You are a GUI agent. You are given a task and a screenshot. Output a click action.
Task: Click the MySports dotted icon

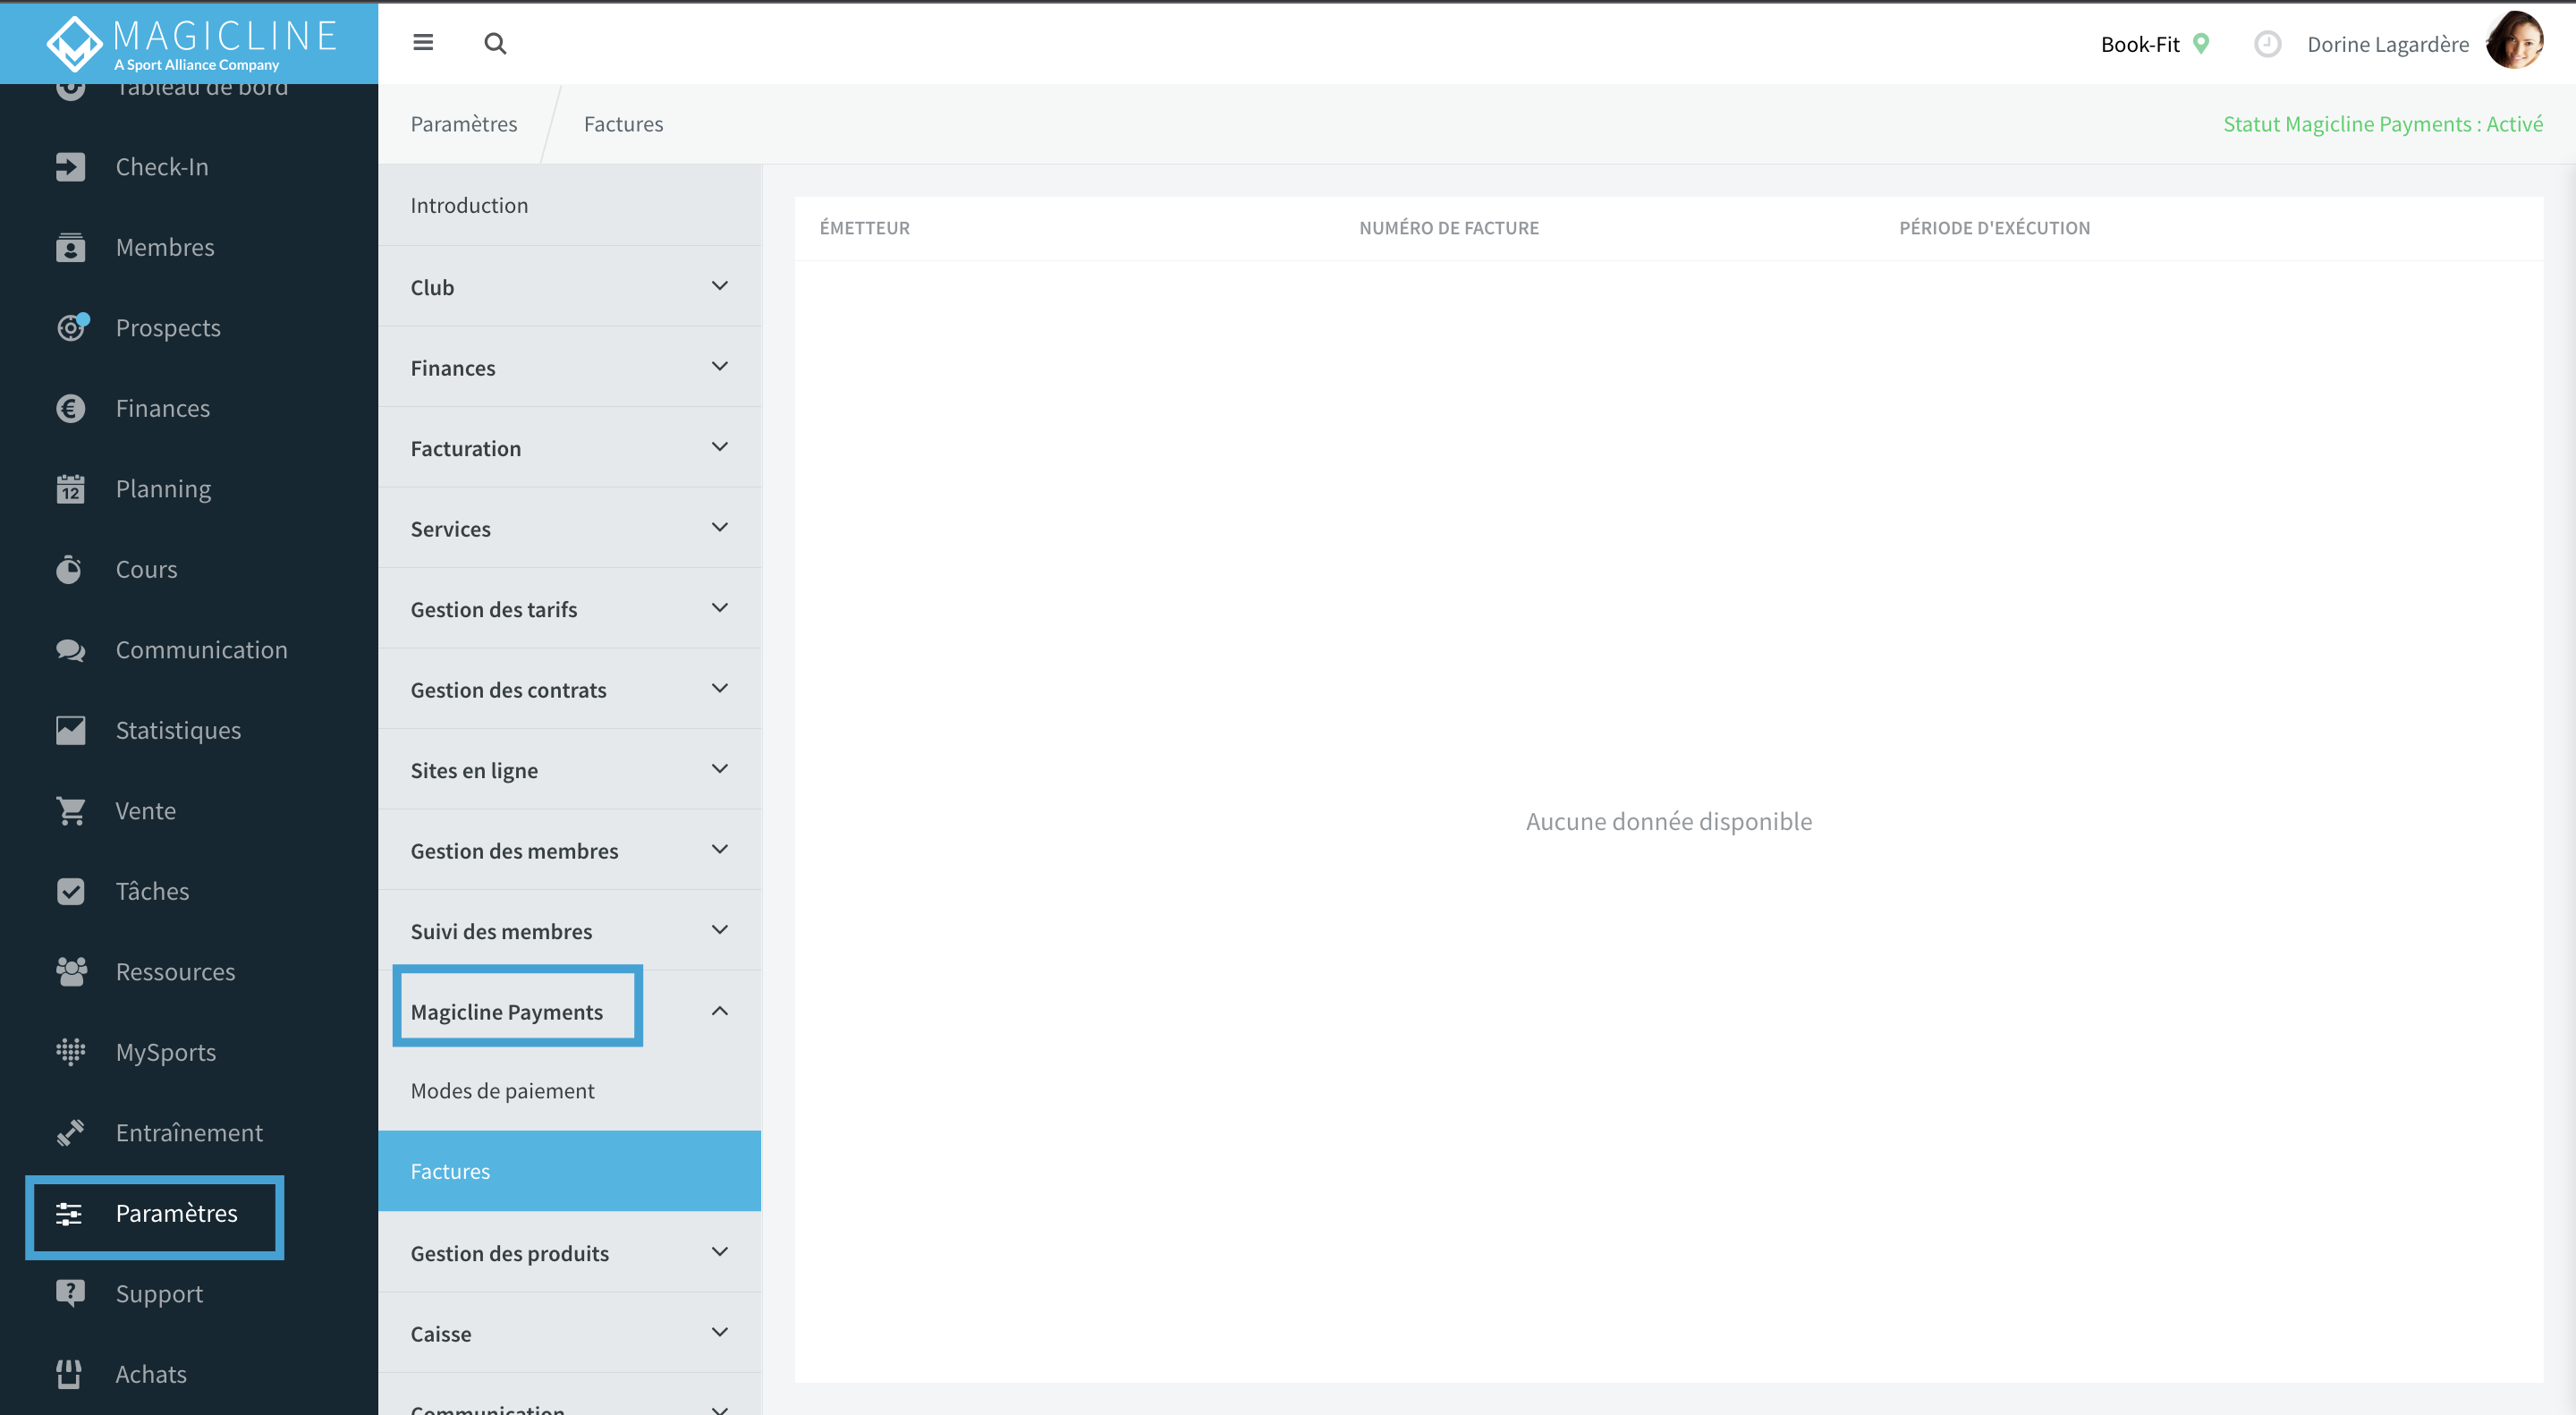click(x=70, y=1052)
